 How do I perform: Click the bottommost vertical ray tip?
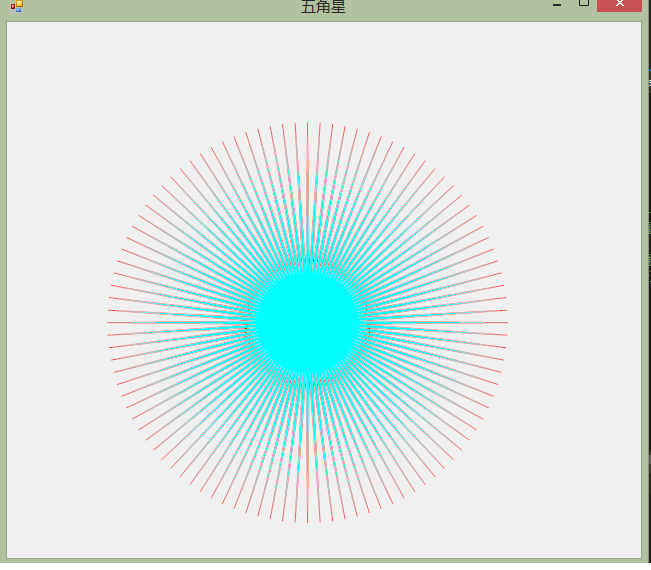[x=308, y=521]
